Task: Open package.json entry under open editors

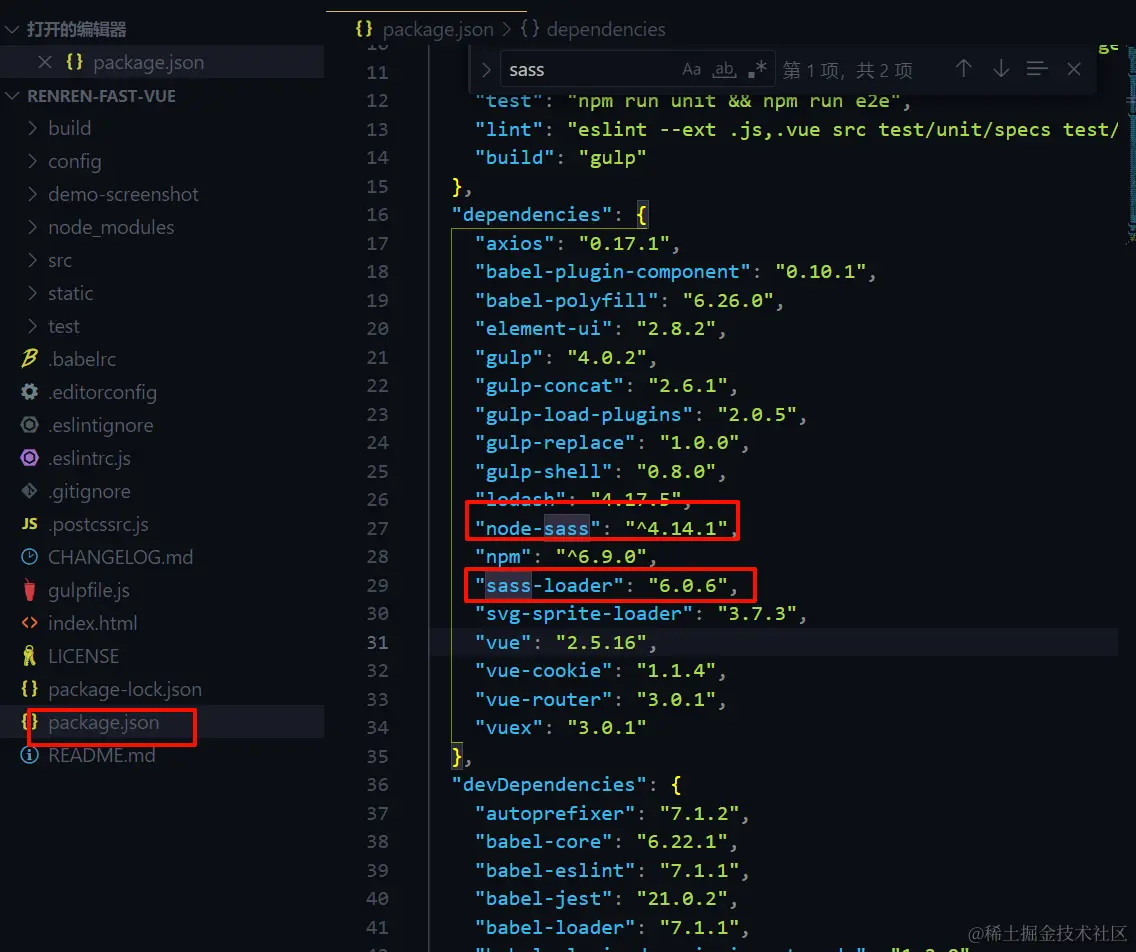Action: [149, 62]
